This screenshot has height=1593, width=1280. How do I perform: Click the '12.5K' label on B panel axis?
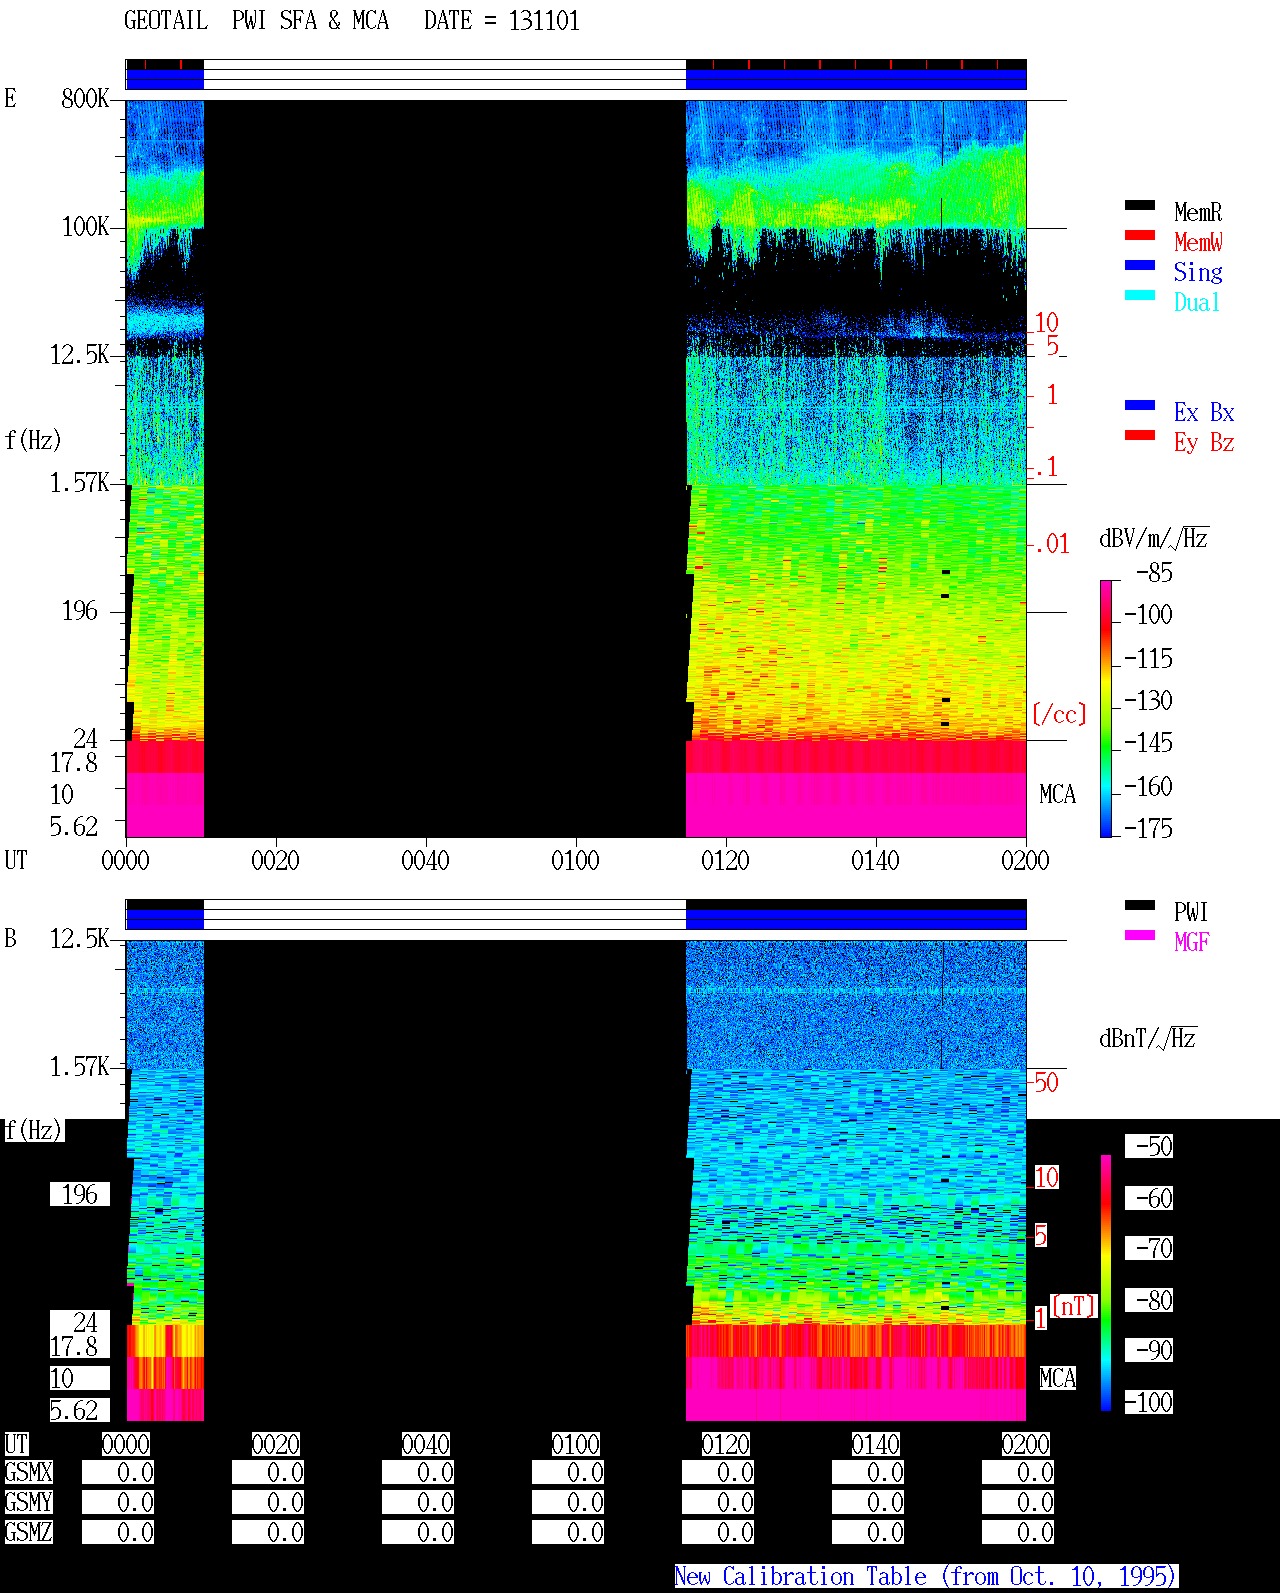coord(80,938)
